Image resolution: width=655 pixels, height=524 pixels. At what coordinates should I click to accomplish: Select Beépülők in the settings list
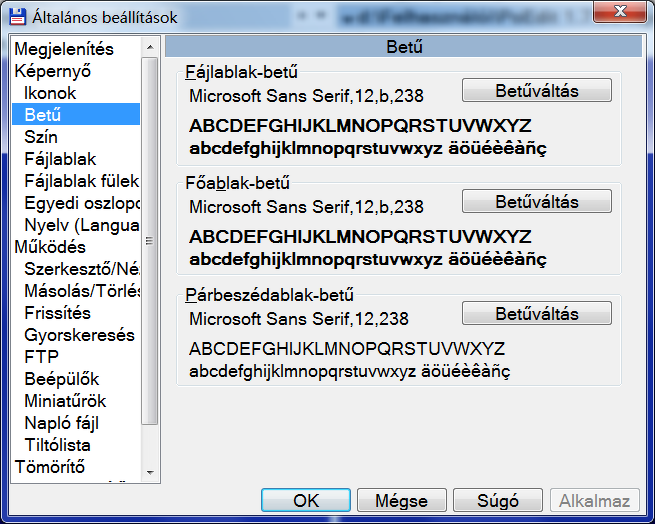tap(62, 379)
